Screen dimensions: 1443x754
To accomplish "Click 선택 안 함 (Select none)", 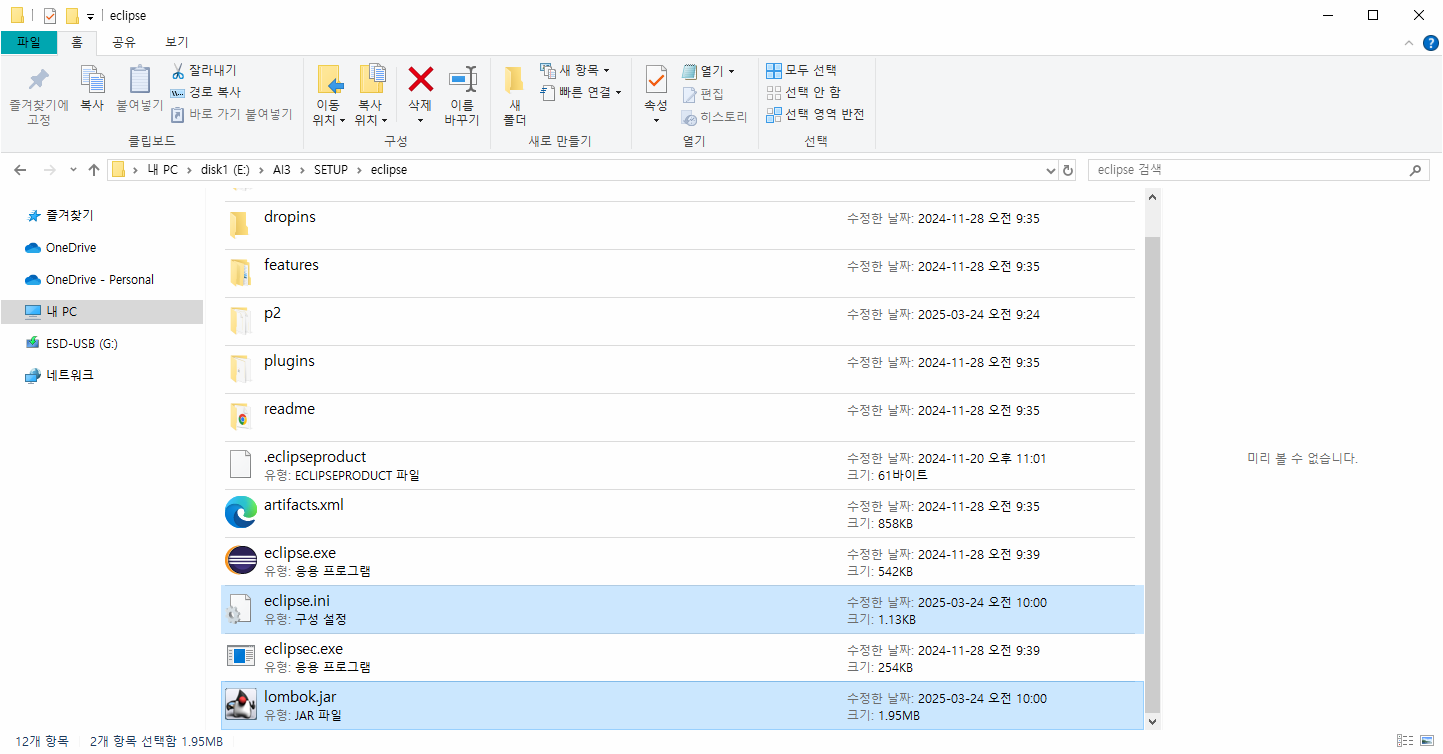I will (803, 92).
